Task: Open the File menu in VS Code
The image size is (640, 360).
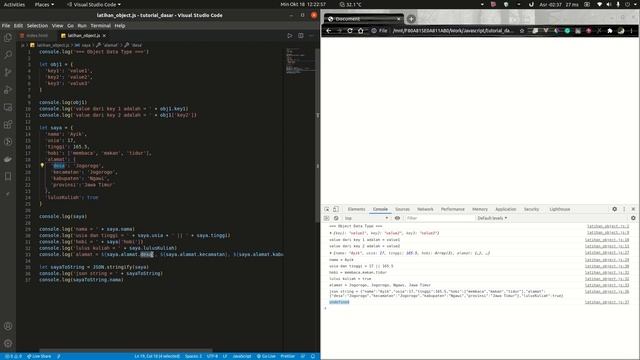Action: pos(6,25)
